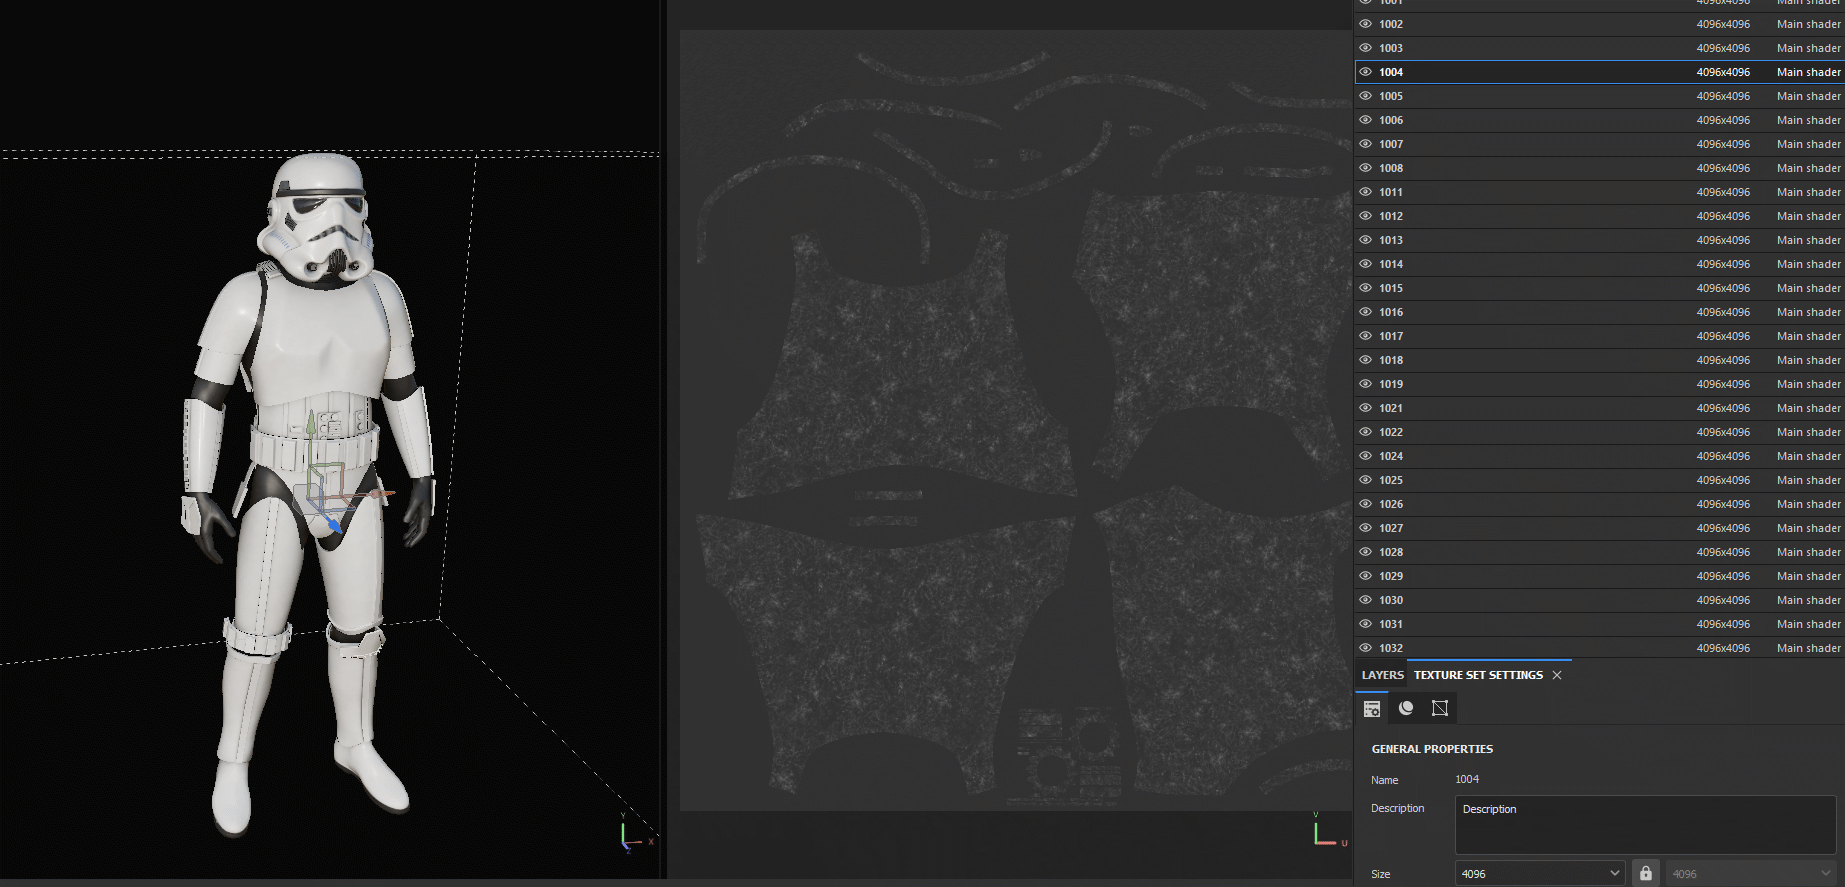The image size is (1845, 887).
Task: Click the 4096x4096 resolution of set 1007
Action: click(x=1723, y=144)
